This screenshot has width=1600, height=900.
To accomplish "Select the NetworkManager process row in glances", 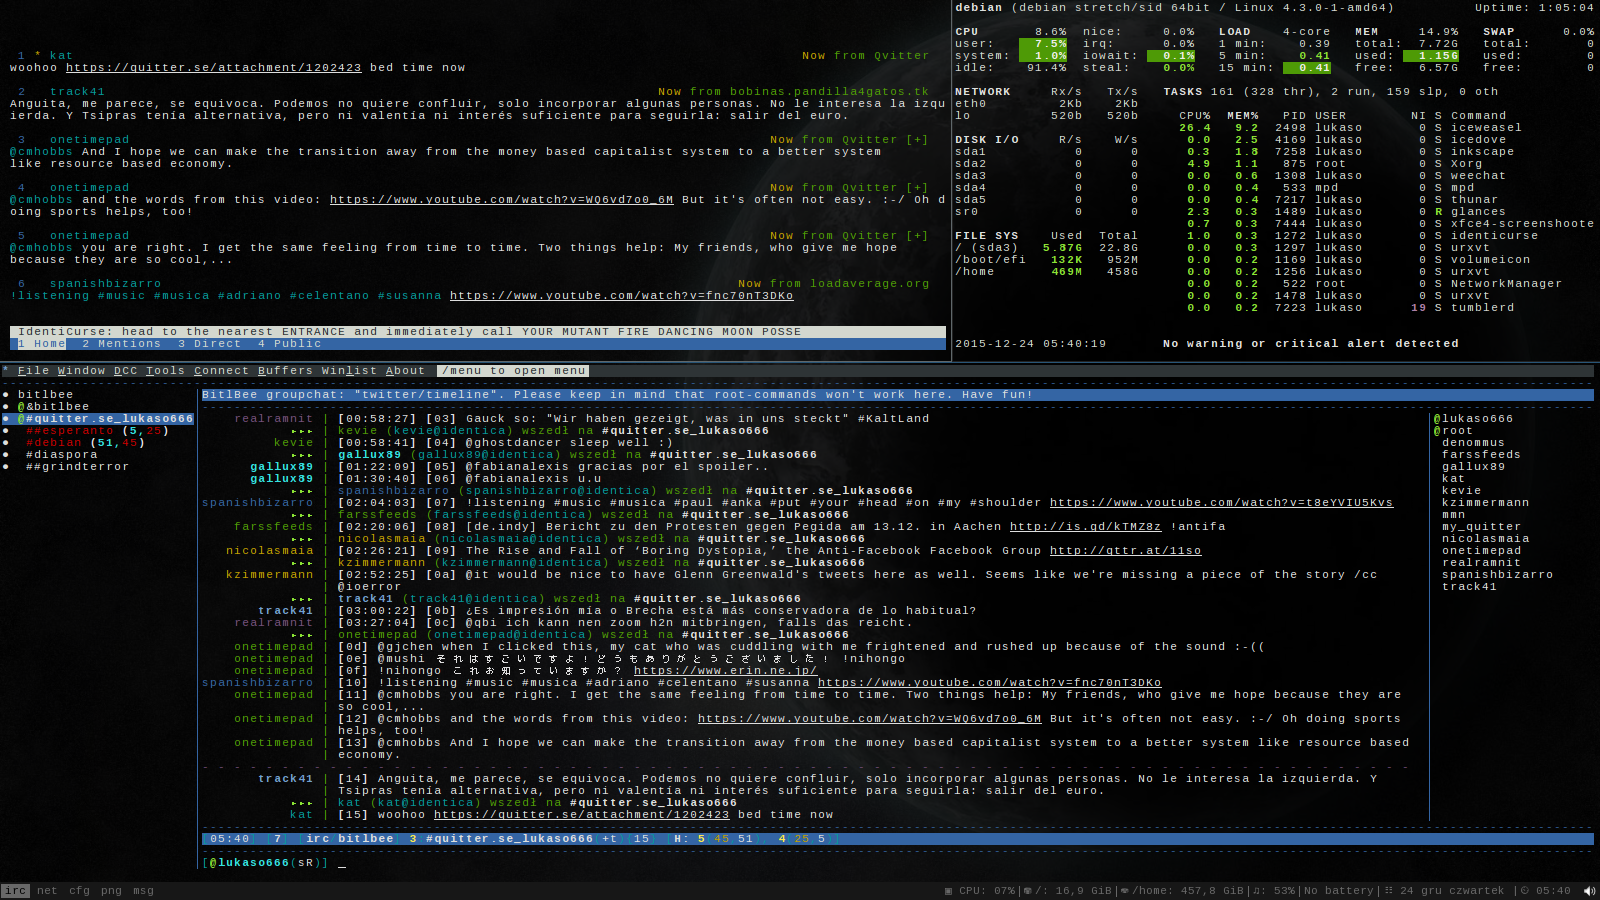I will pos(1370,284).
